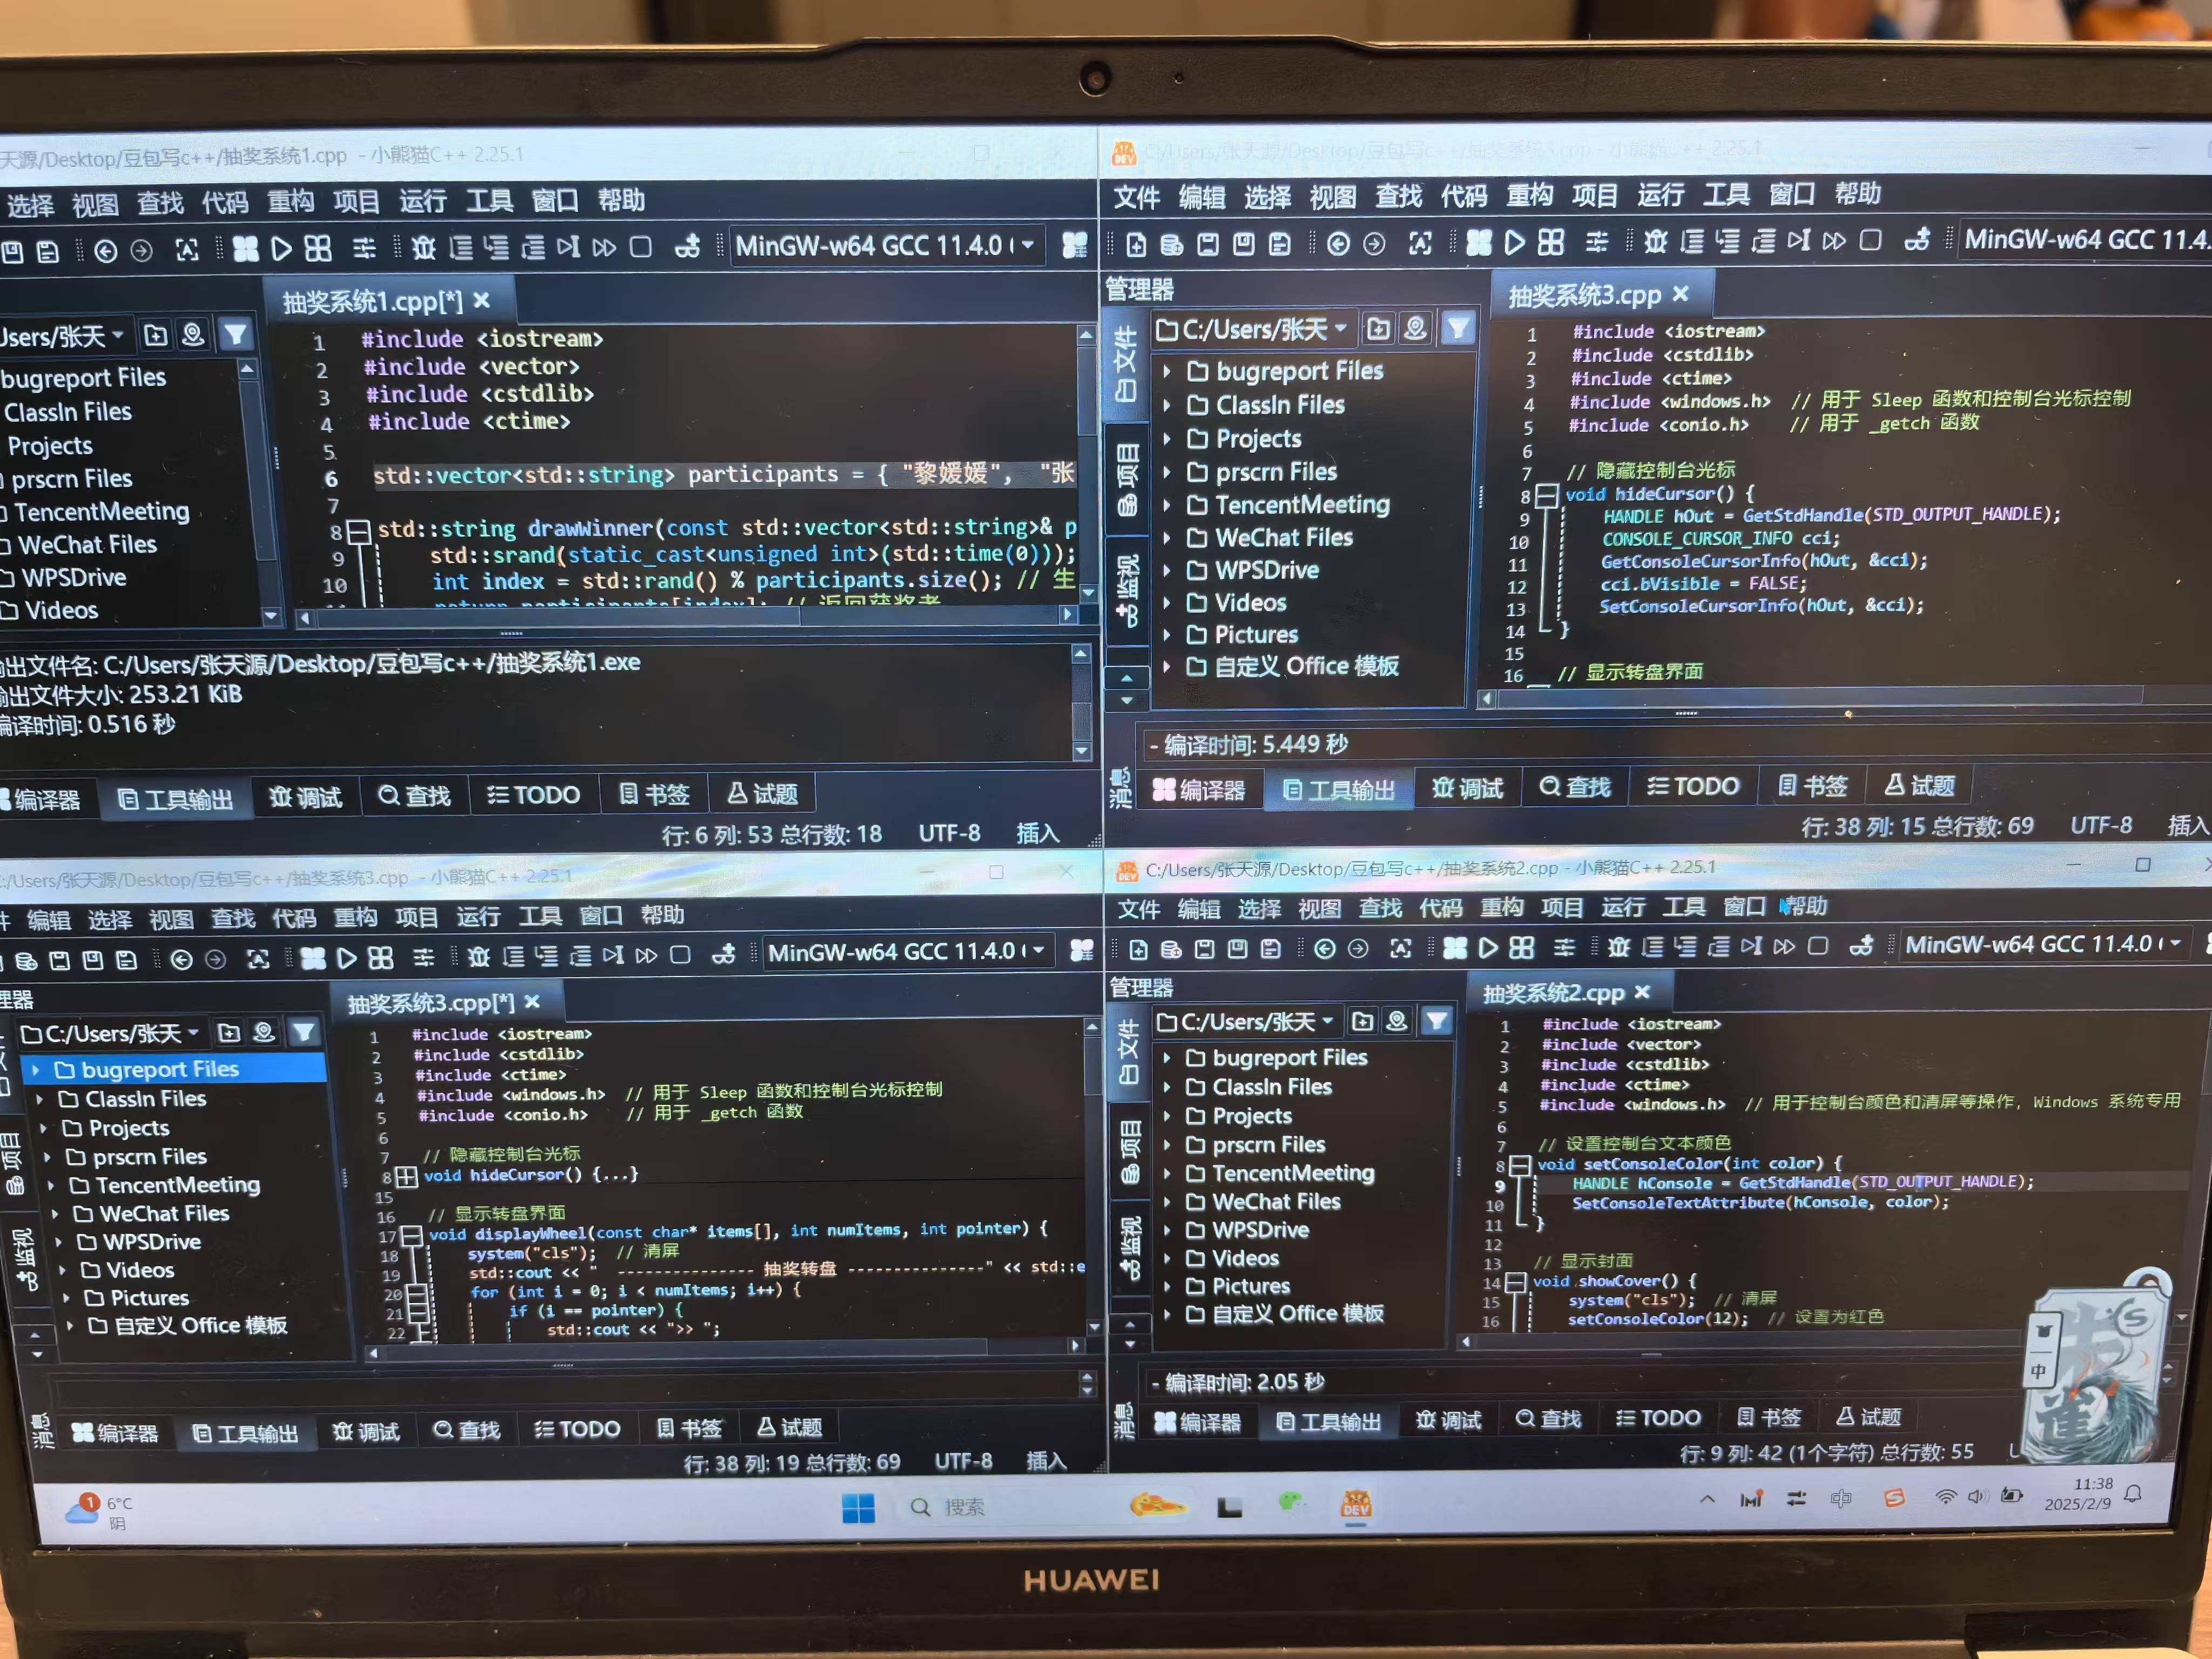The width and height of the screenshot is (2212, 1659).
Task: Expand the folded hideCursor block in bottom-left editor
Action: click(x=406, y=1177)
